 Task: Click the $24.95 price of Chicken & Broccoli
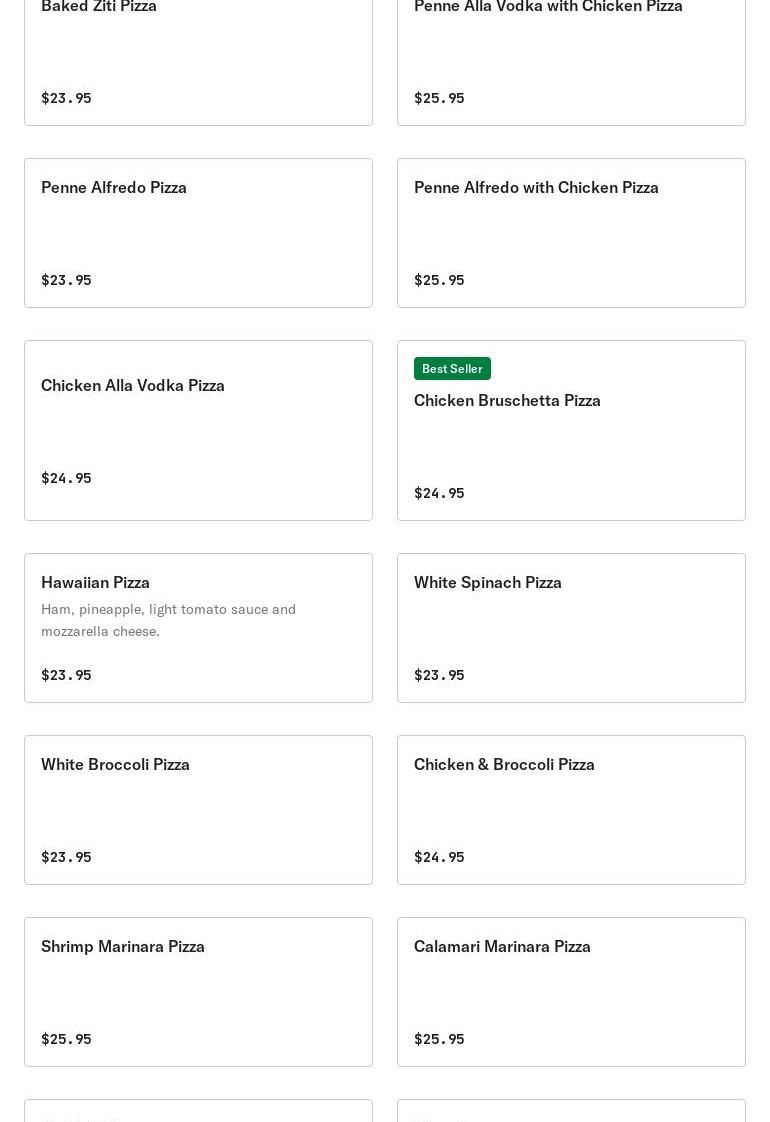tap(439, 857)
